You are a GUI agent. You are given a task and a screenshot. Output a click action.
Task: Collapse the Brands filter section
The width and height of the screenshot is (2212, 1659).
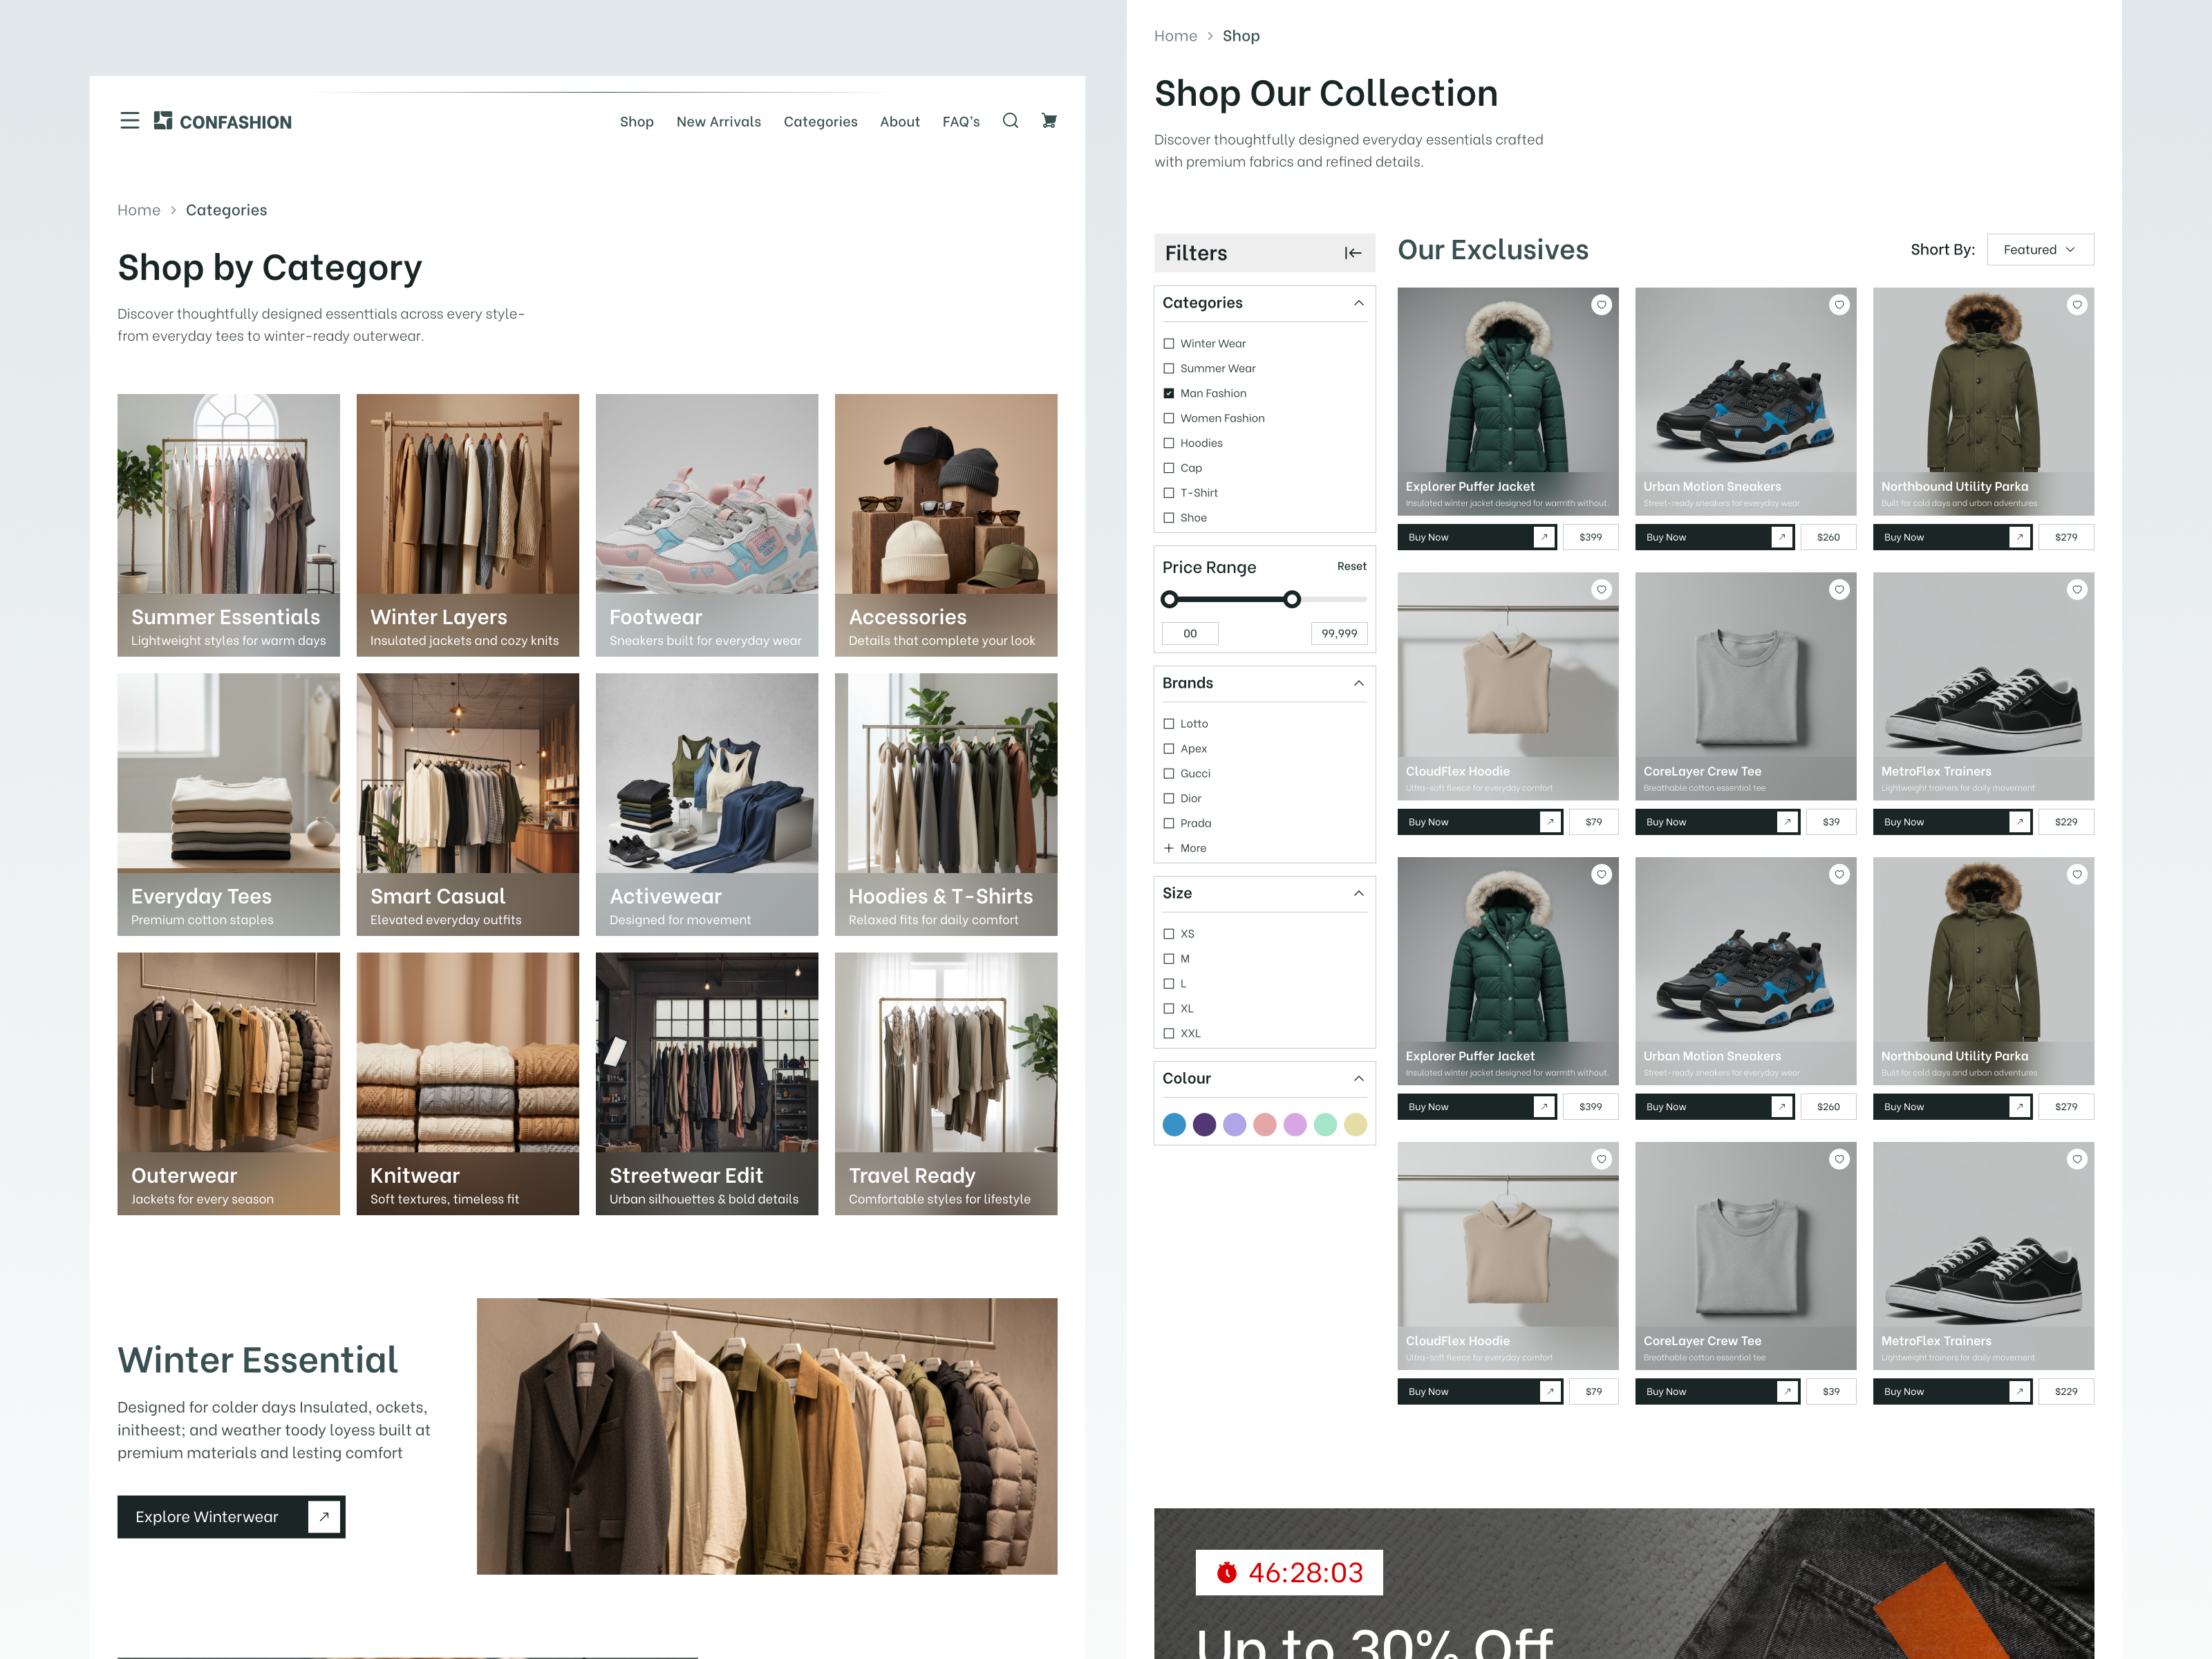pos(1358,683)
